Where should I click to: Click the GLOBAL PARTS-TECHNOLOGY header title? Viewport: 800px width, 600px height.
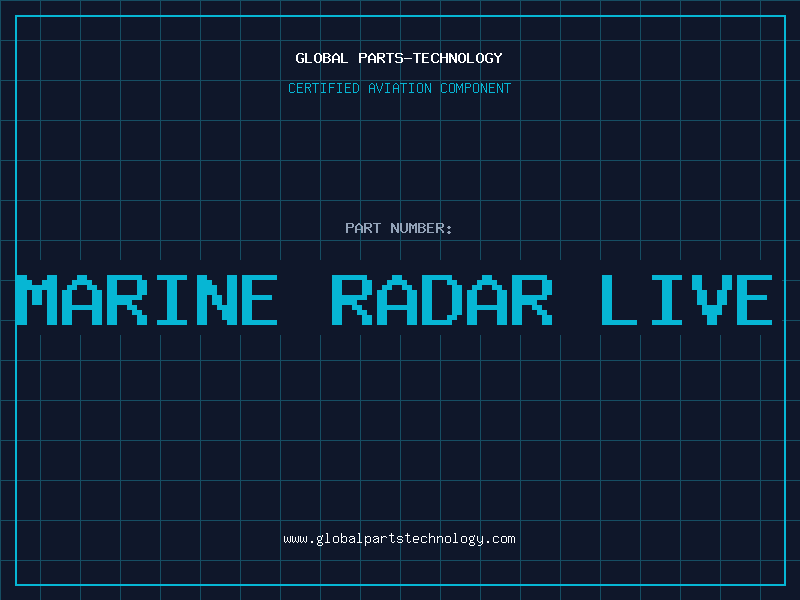[399, 58]
